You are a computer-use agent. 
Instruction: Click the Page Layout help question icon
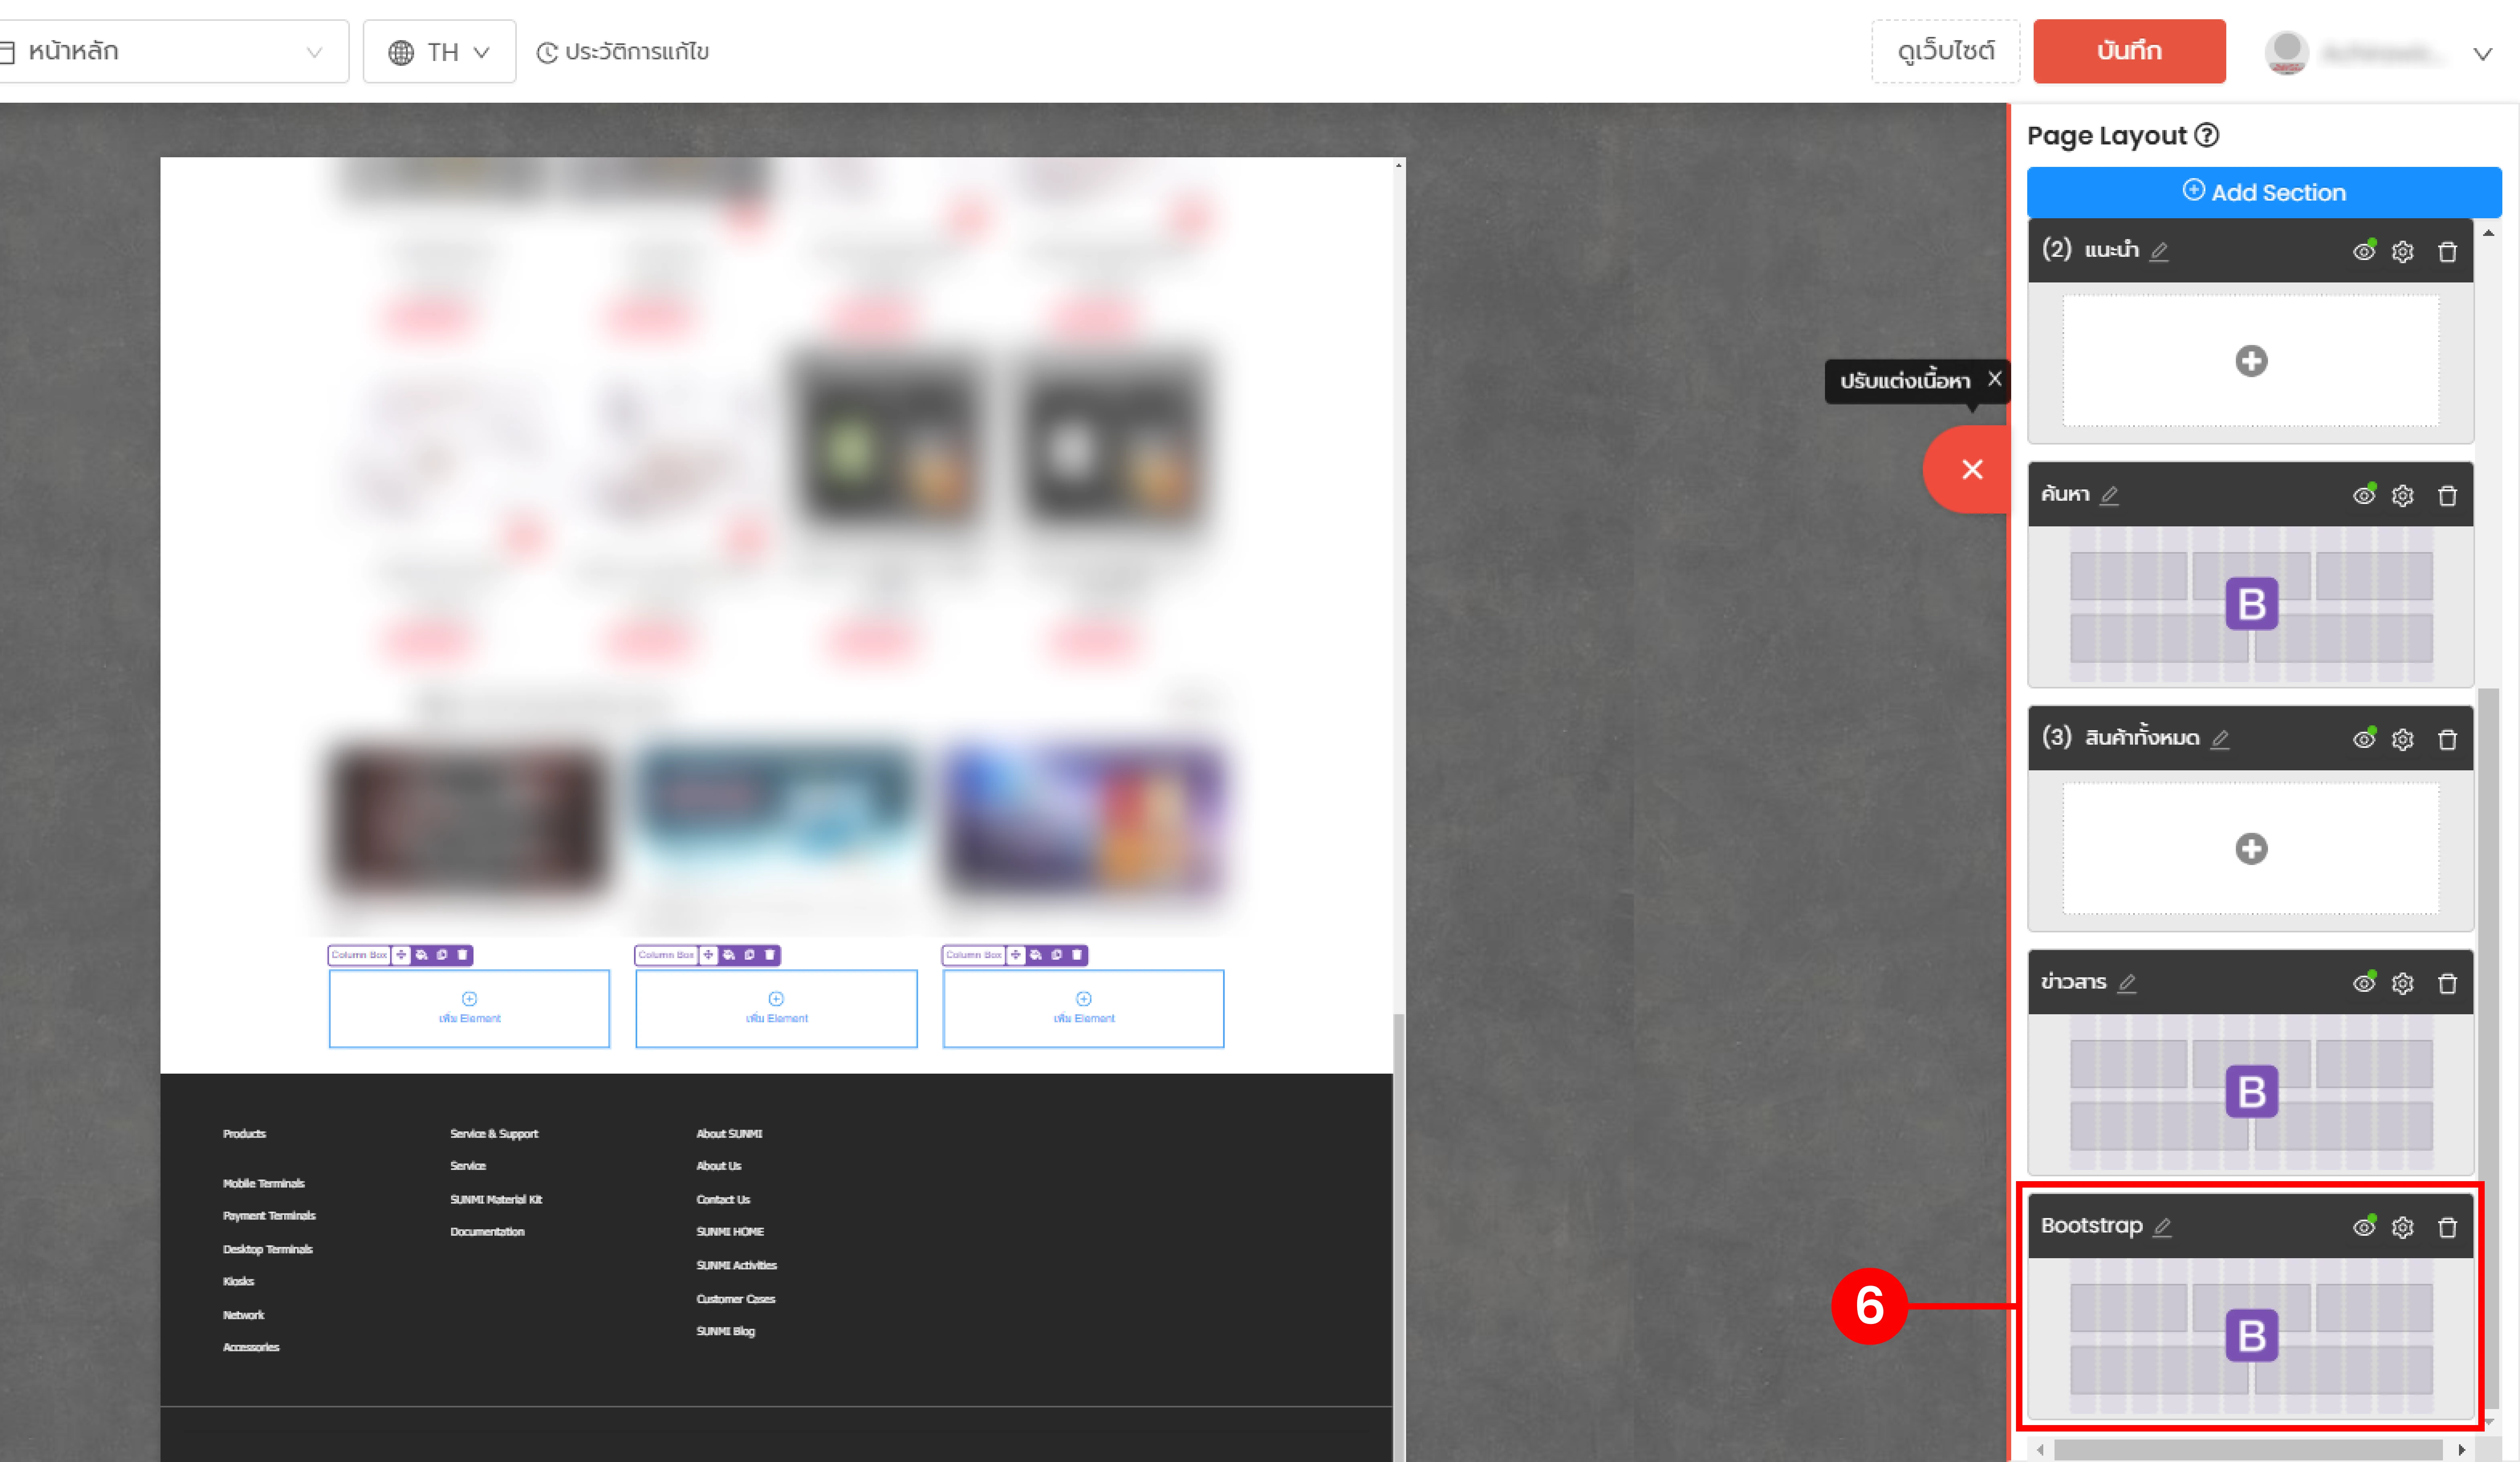coord(2207,135)
